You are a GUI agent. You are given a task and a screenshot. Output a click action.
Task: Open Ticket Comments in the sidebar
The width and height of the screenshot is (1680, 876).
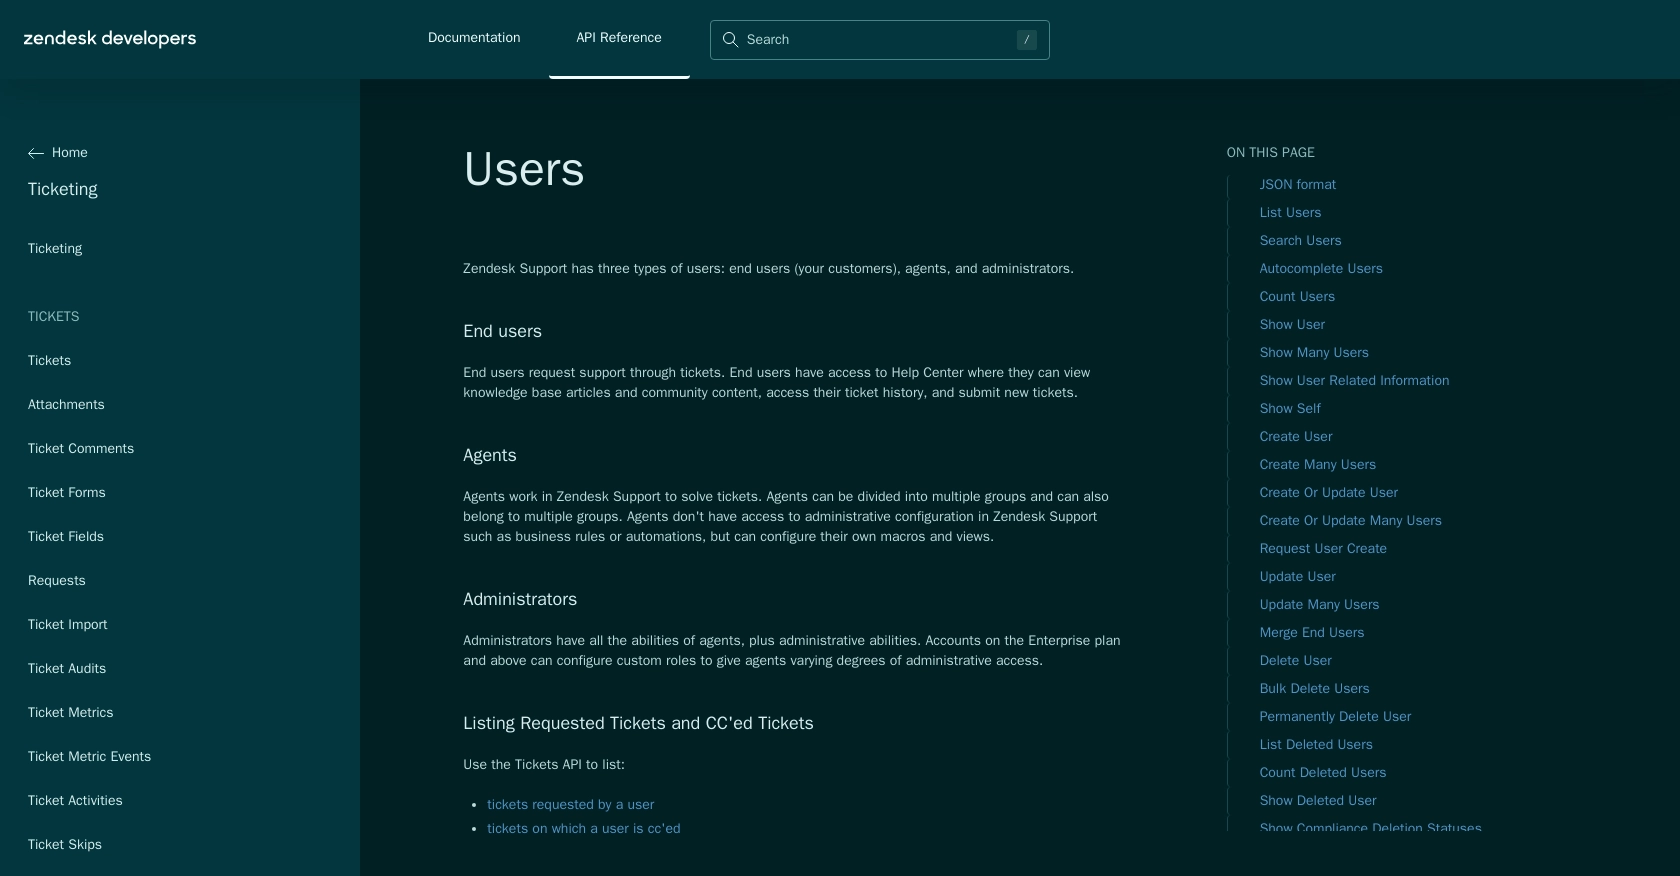click(81, 449)
